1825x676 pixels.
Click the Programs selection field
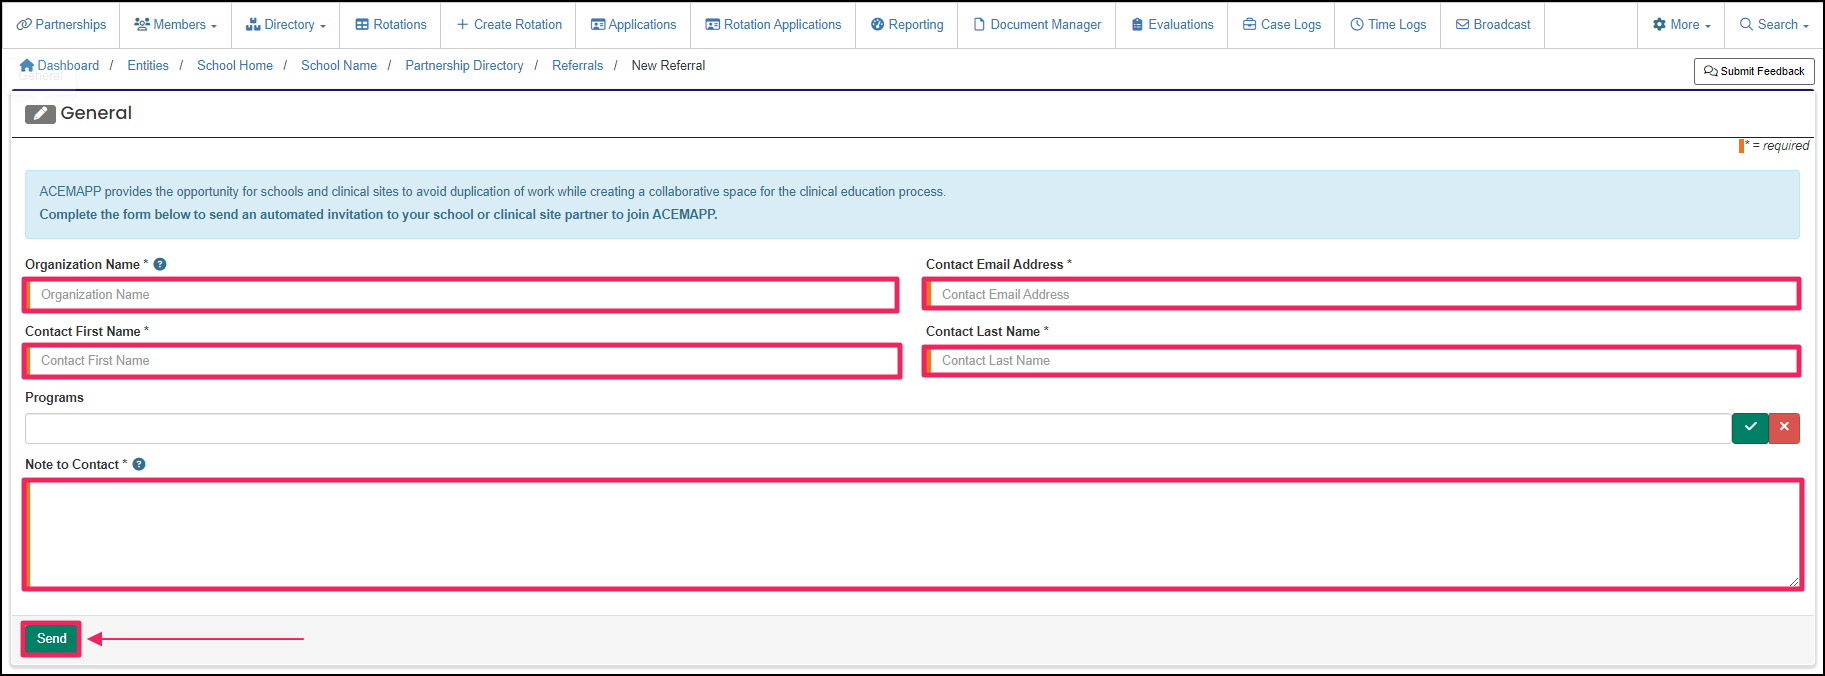(878, 428)
